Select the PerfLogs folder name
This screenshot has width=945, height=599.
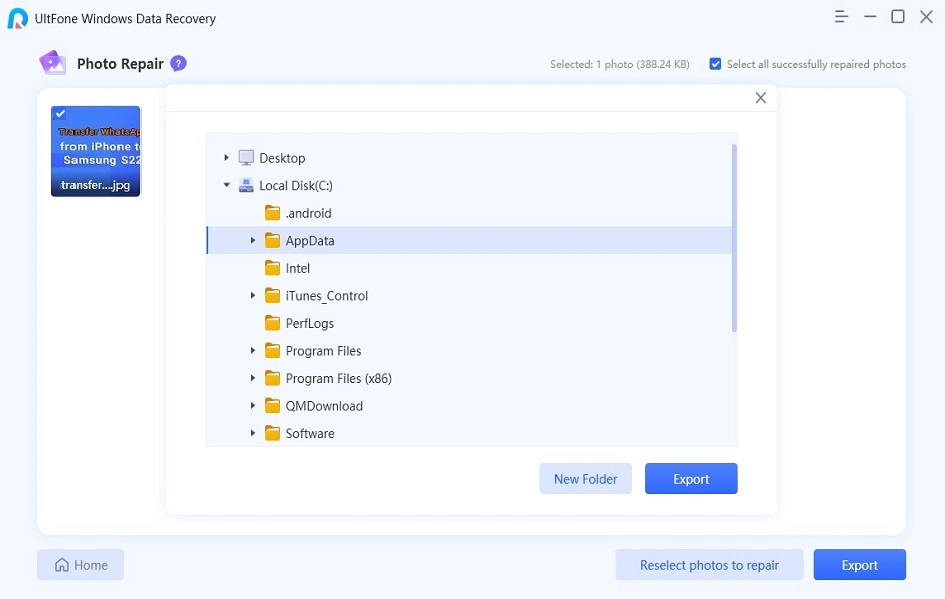[x=310, y=324]
